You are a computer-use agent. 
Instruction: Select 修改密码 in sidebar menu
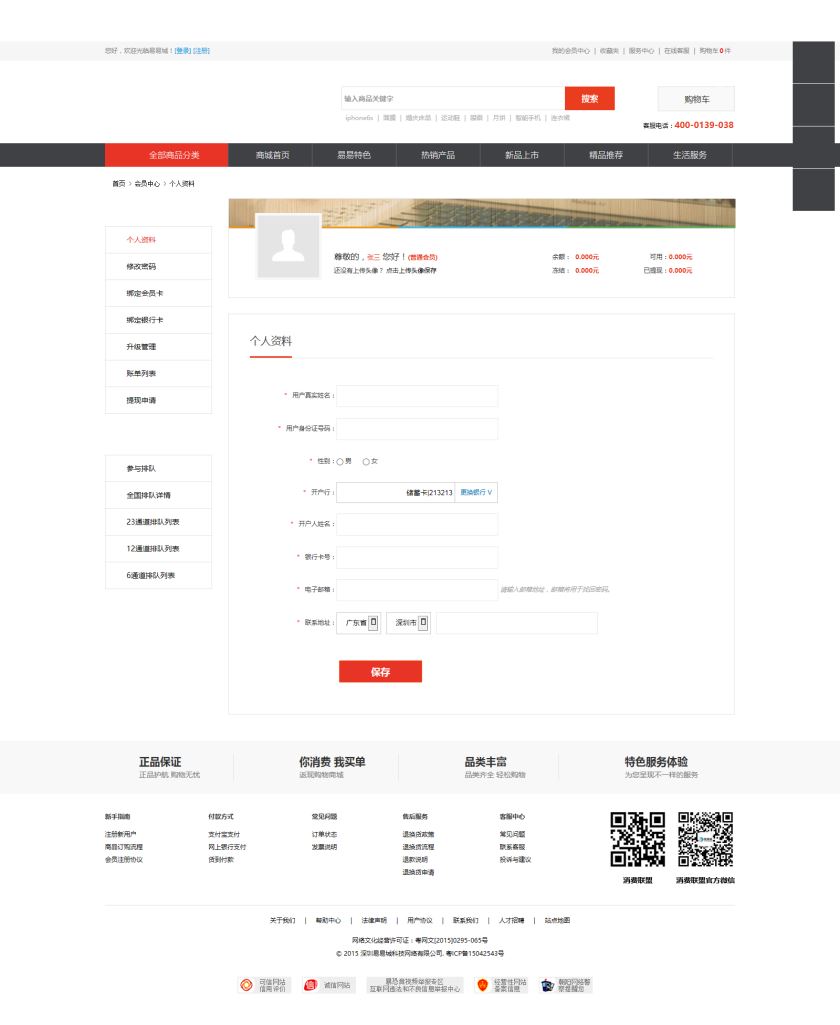(158, 267)
